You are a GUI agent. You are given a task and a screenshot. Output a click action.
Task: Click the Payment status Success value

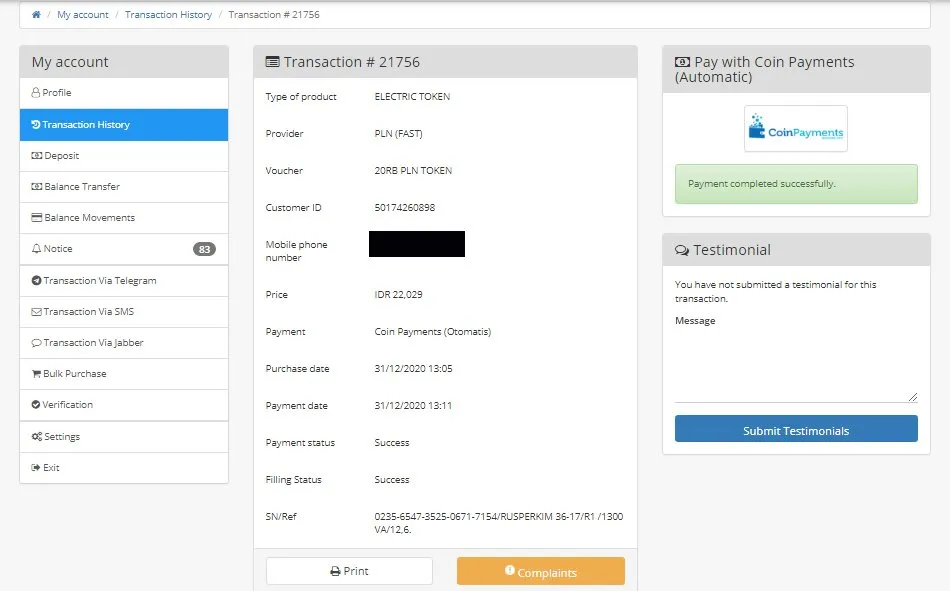[391, 442]
